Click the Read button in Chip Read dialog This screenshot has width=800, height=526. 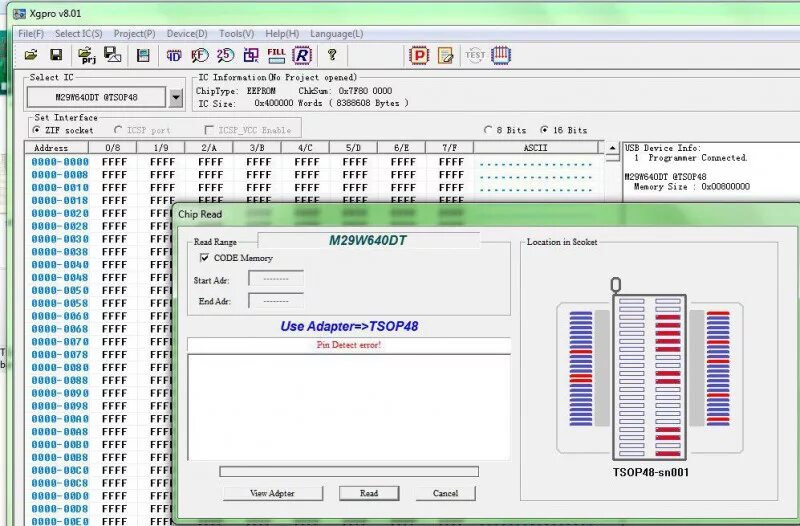[x=369, y=493]
